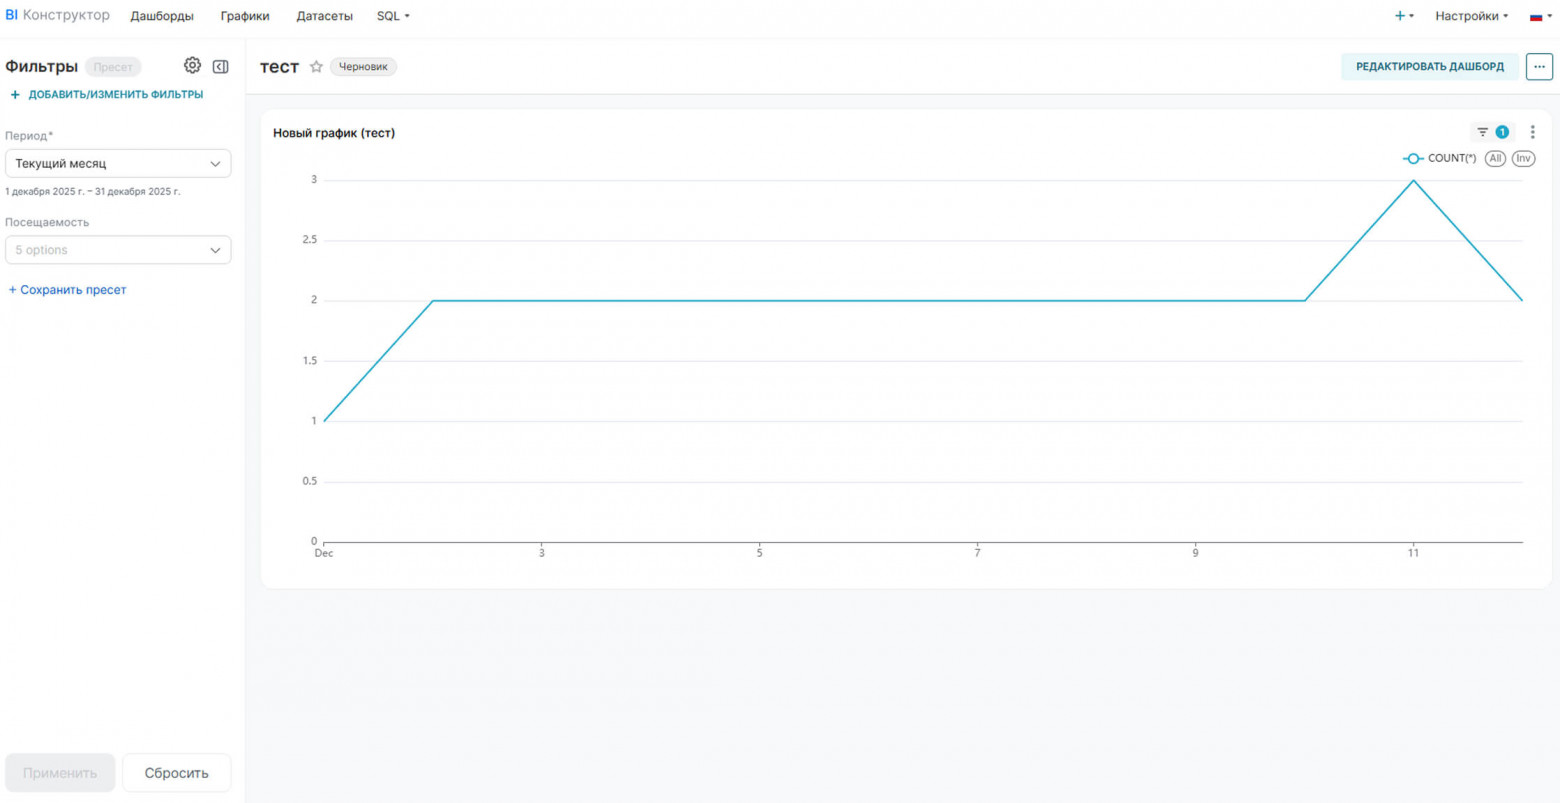1560x803 pixels.
Task: Expand the Посещаемость filter dropdown
Action: pyautogui.click(x=118, y=250)
